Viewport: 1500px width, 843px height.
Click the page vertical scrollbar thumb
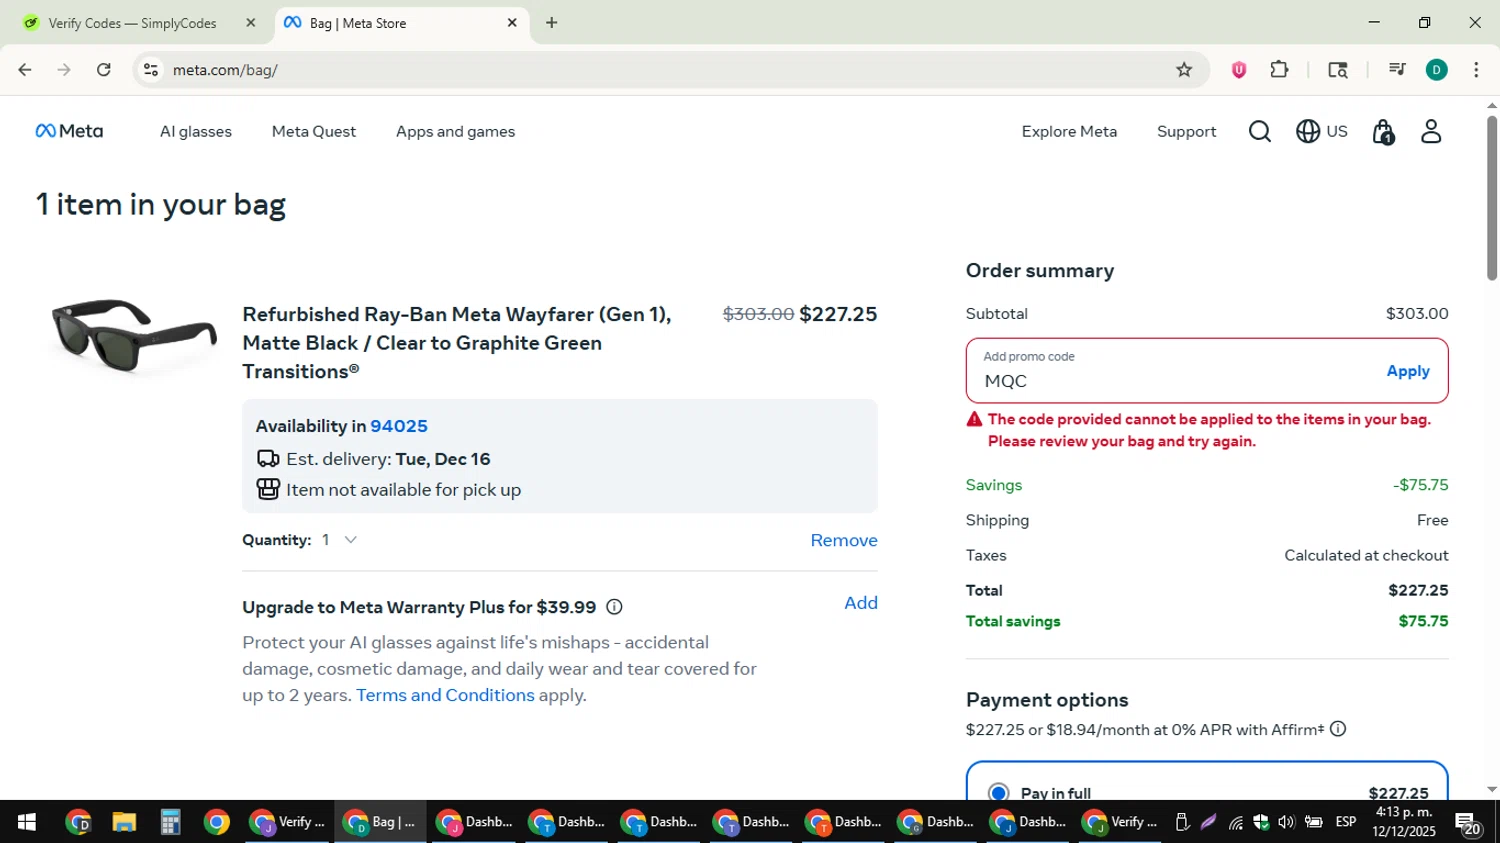point(1491,198)
